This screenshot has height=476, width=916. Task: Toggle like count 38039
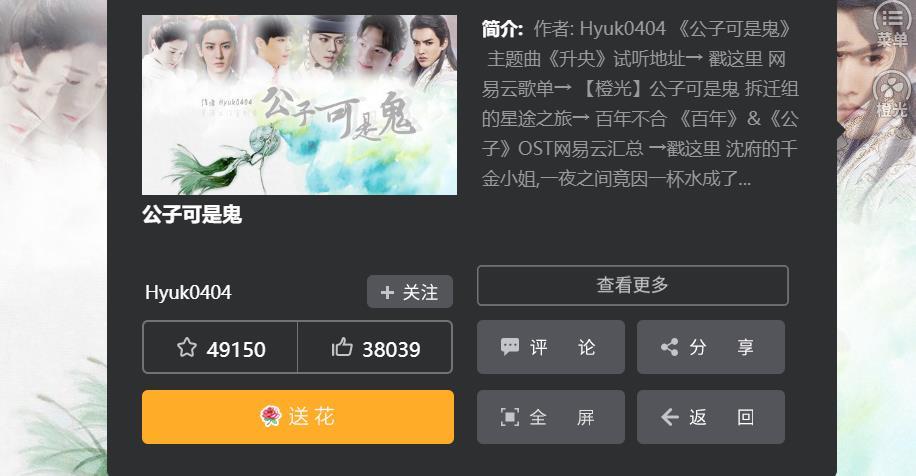(375, 347)
